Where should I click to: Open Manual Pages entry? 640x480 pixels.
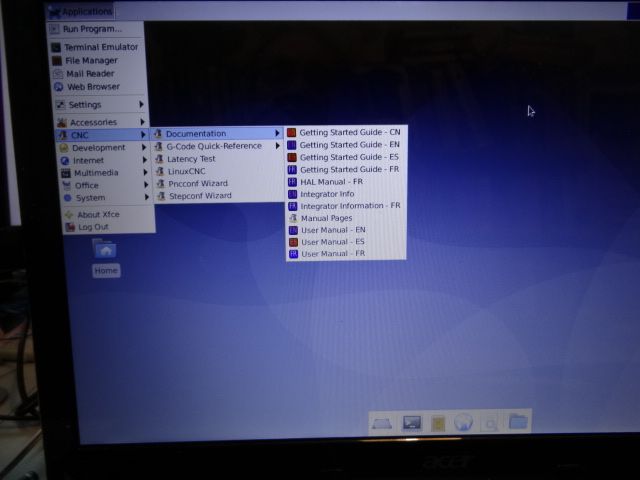[x=347, y=218]
